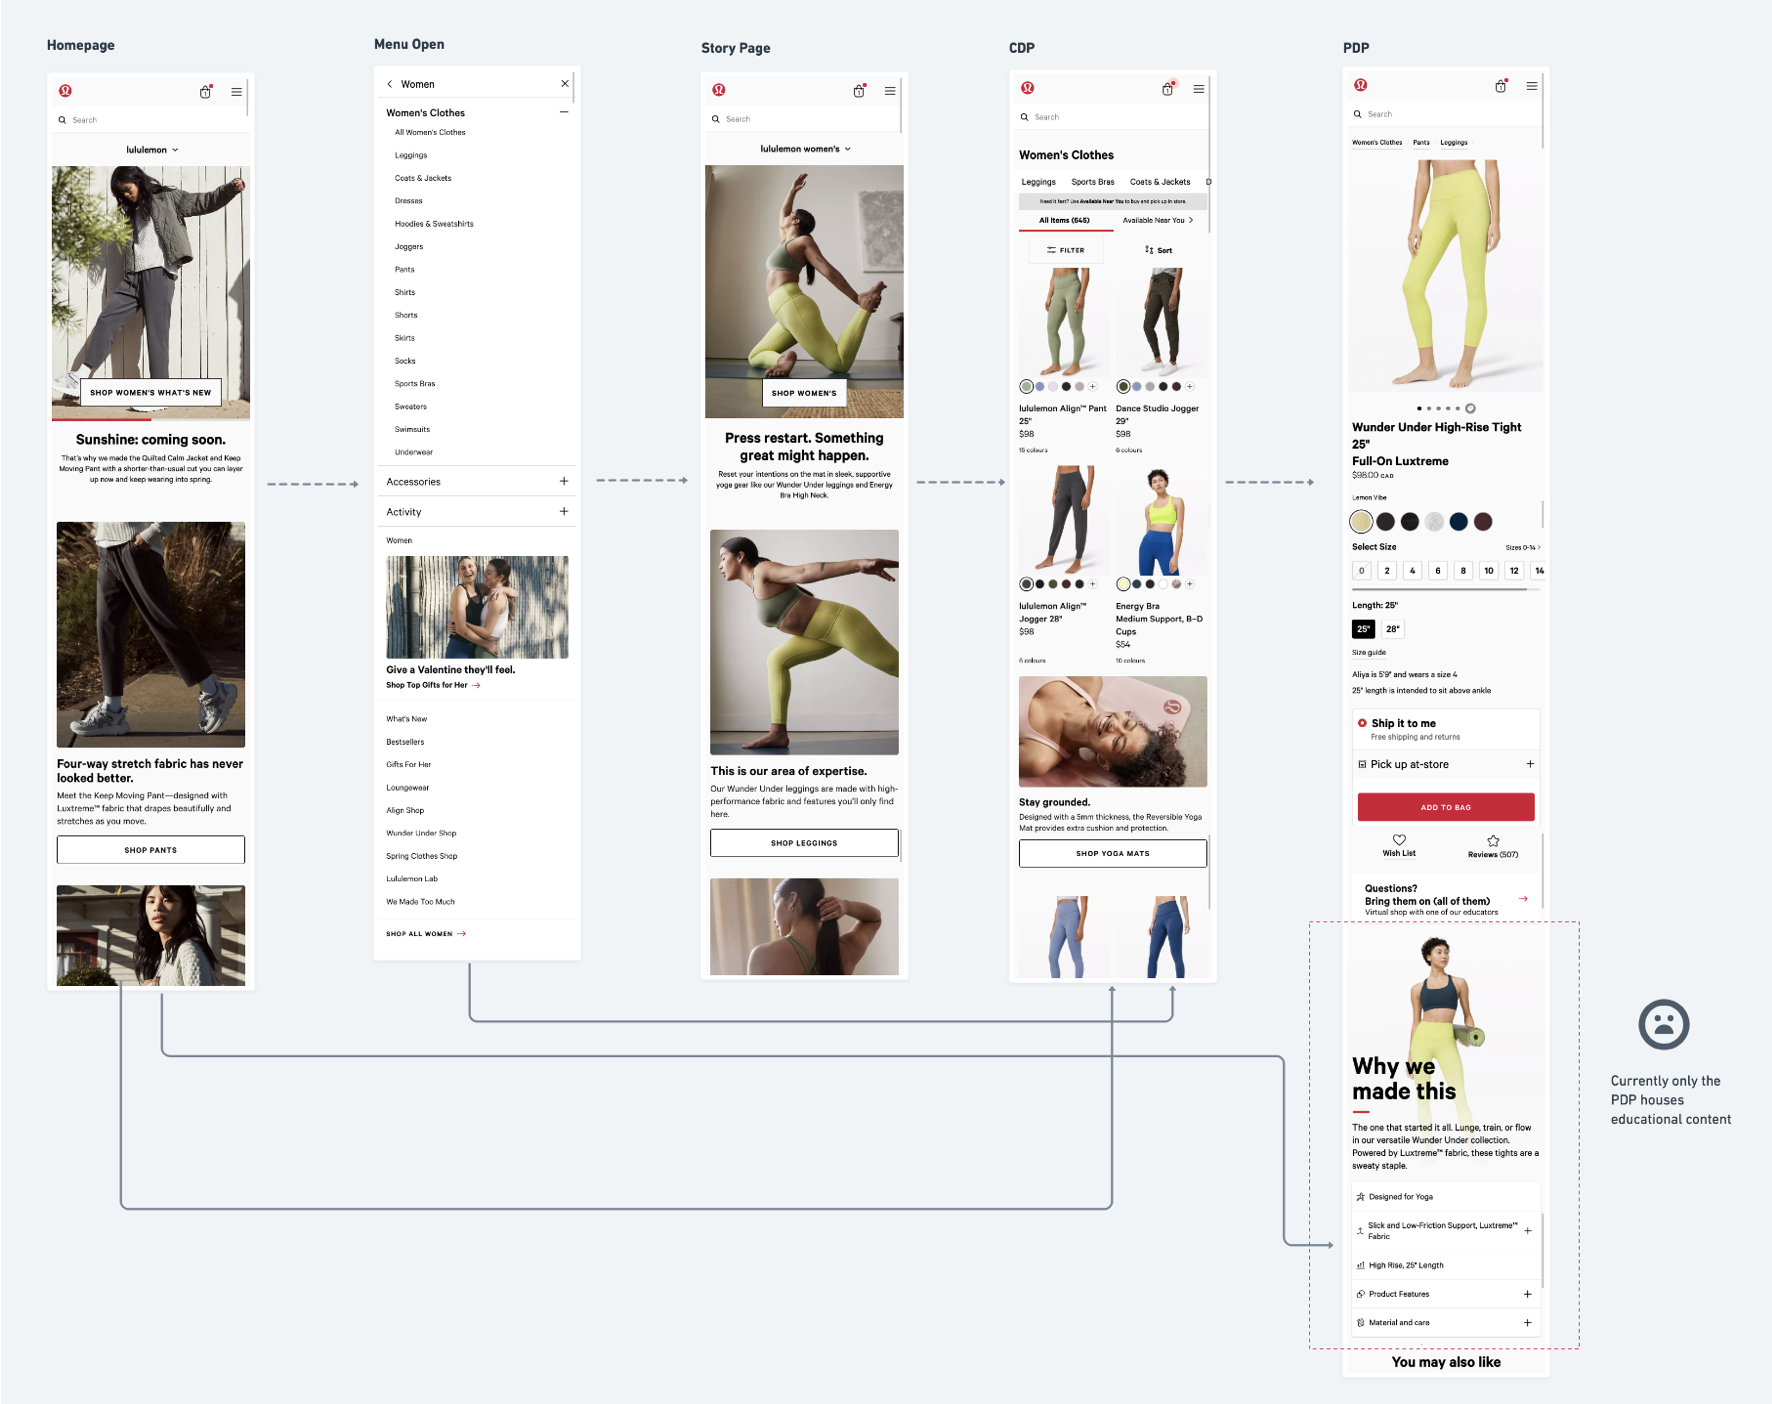Click the lululemon logo on the PDP screen

[1361, 85]
